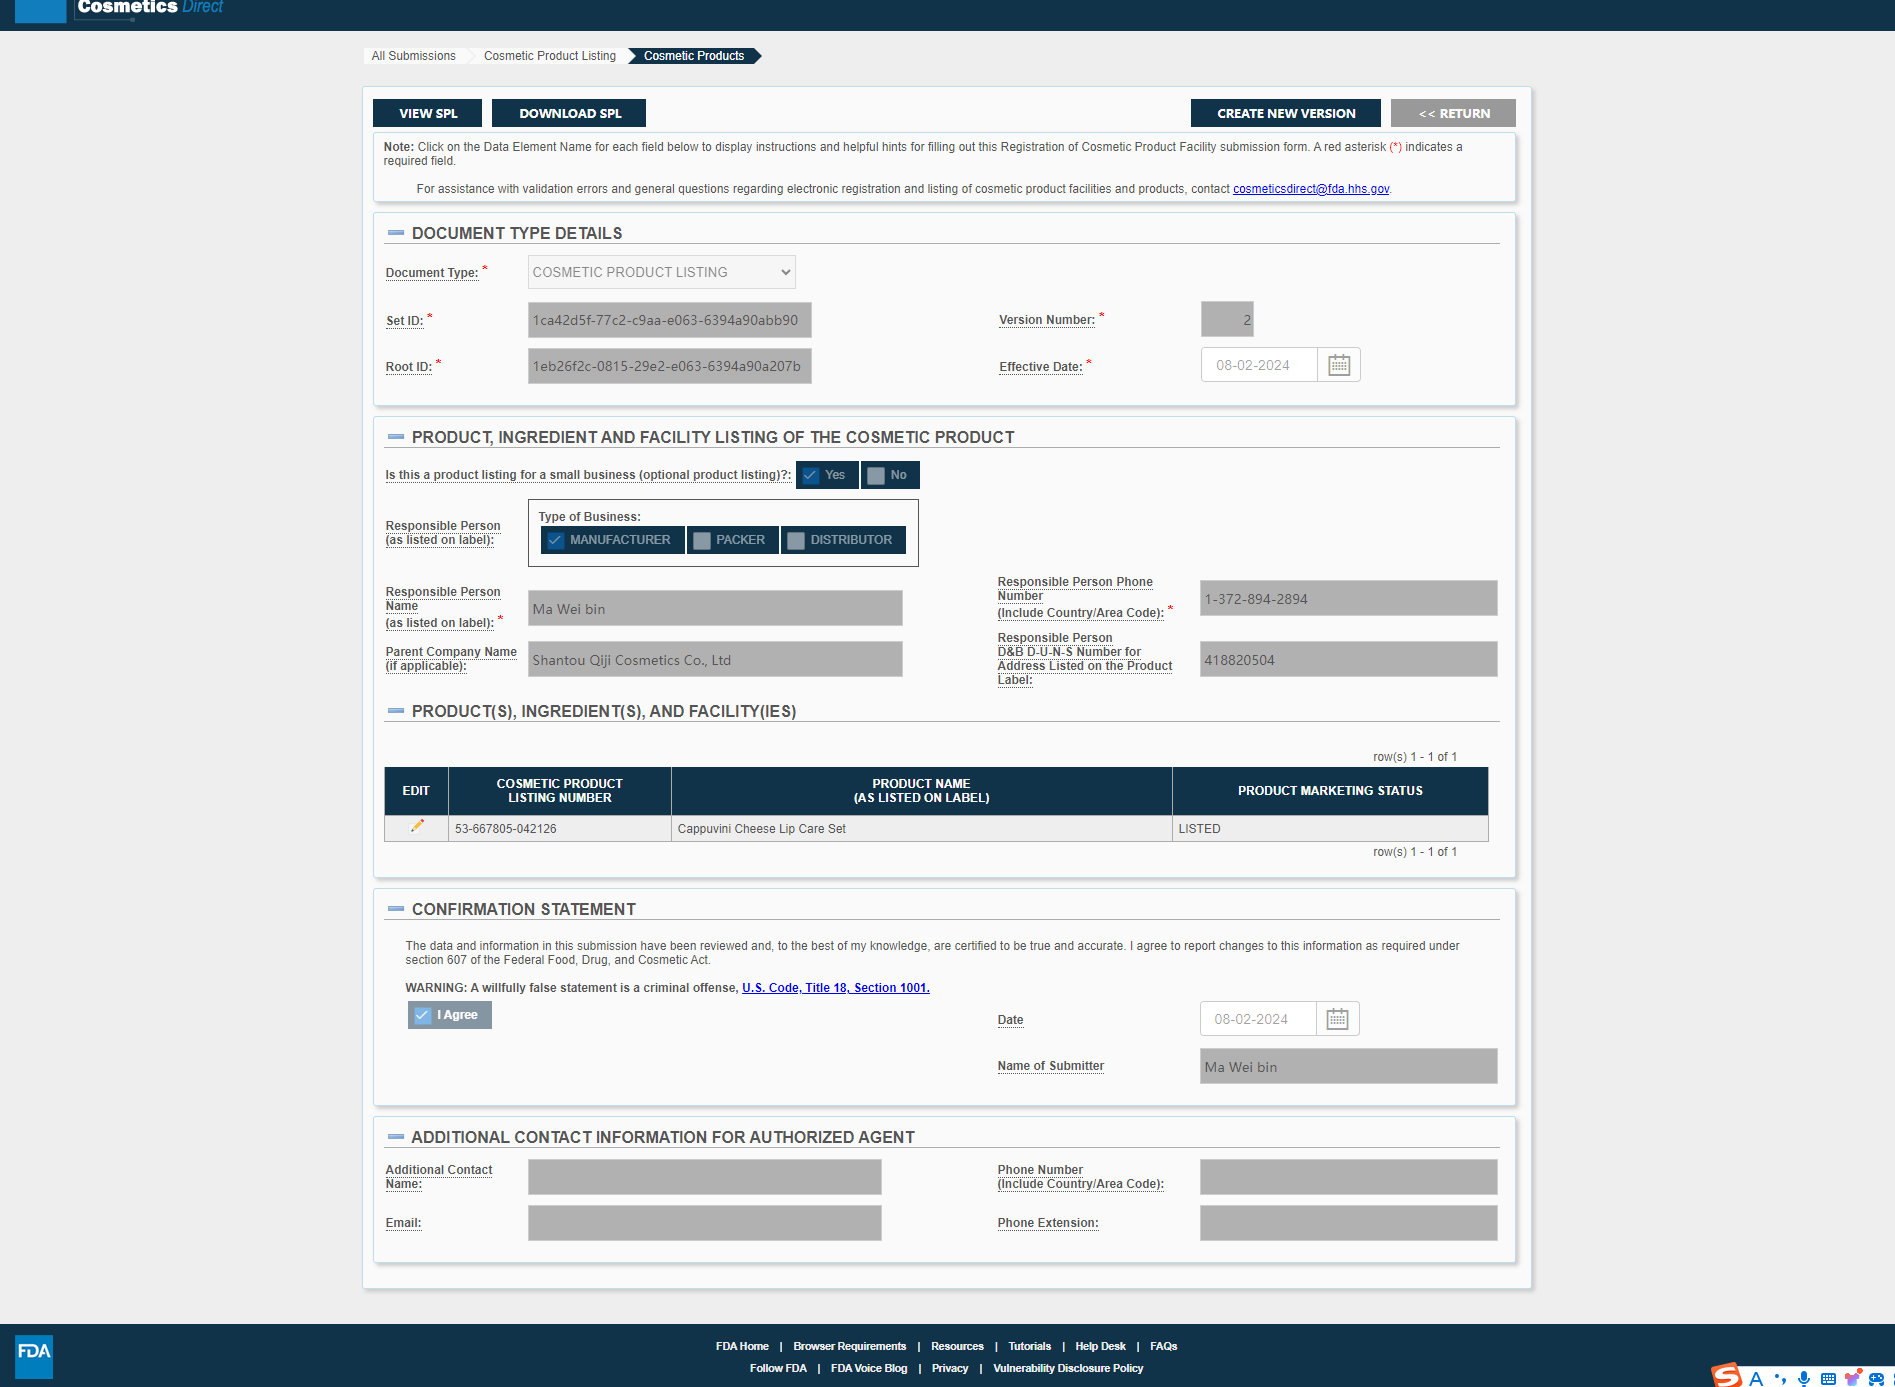Collapse the Confirmation Statement section

[x=396, y=909]
